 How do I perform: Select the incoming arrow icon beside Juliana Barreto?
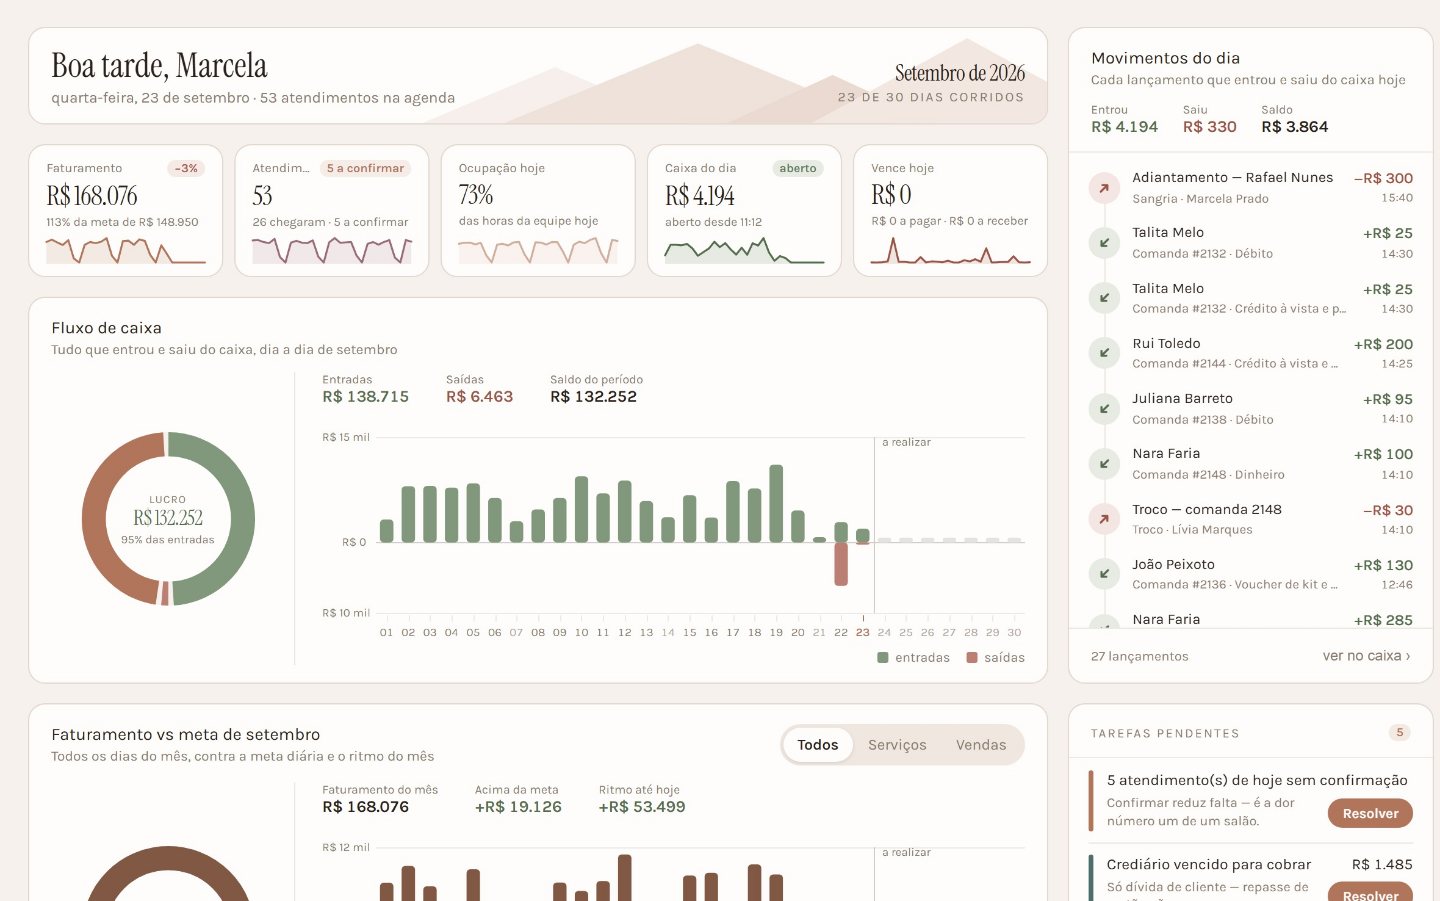(1104, 409)
